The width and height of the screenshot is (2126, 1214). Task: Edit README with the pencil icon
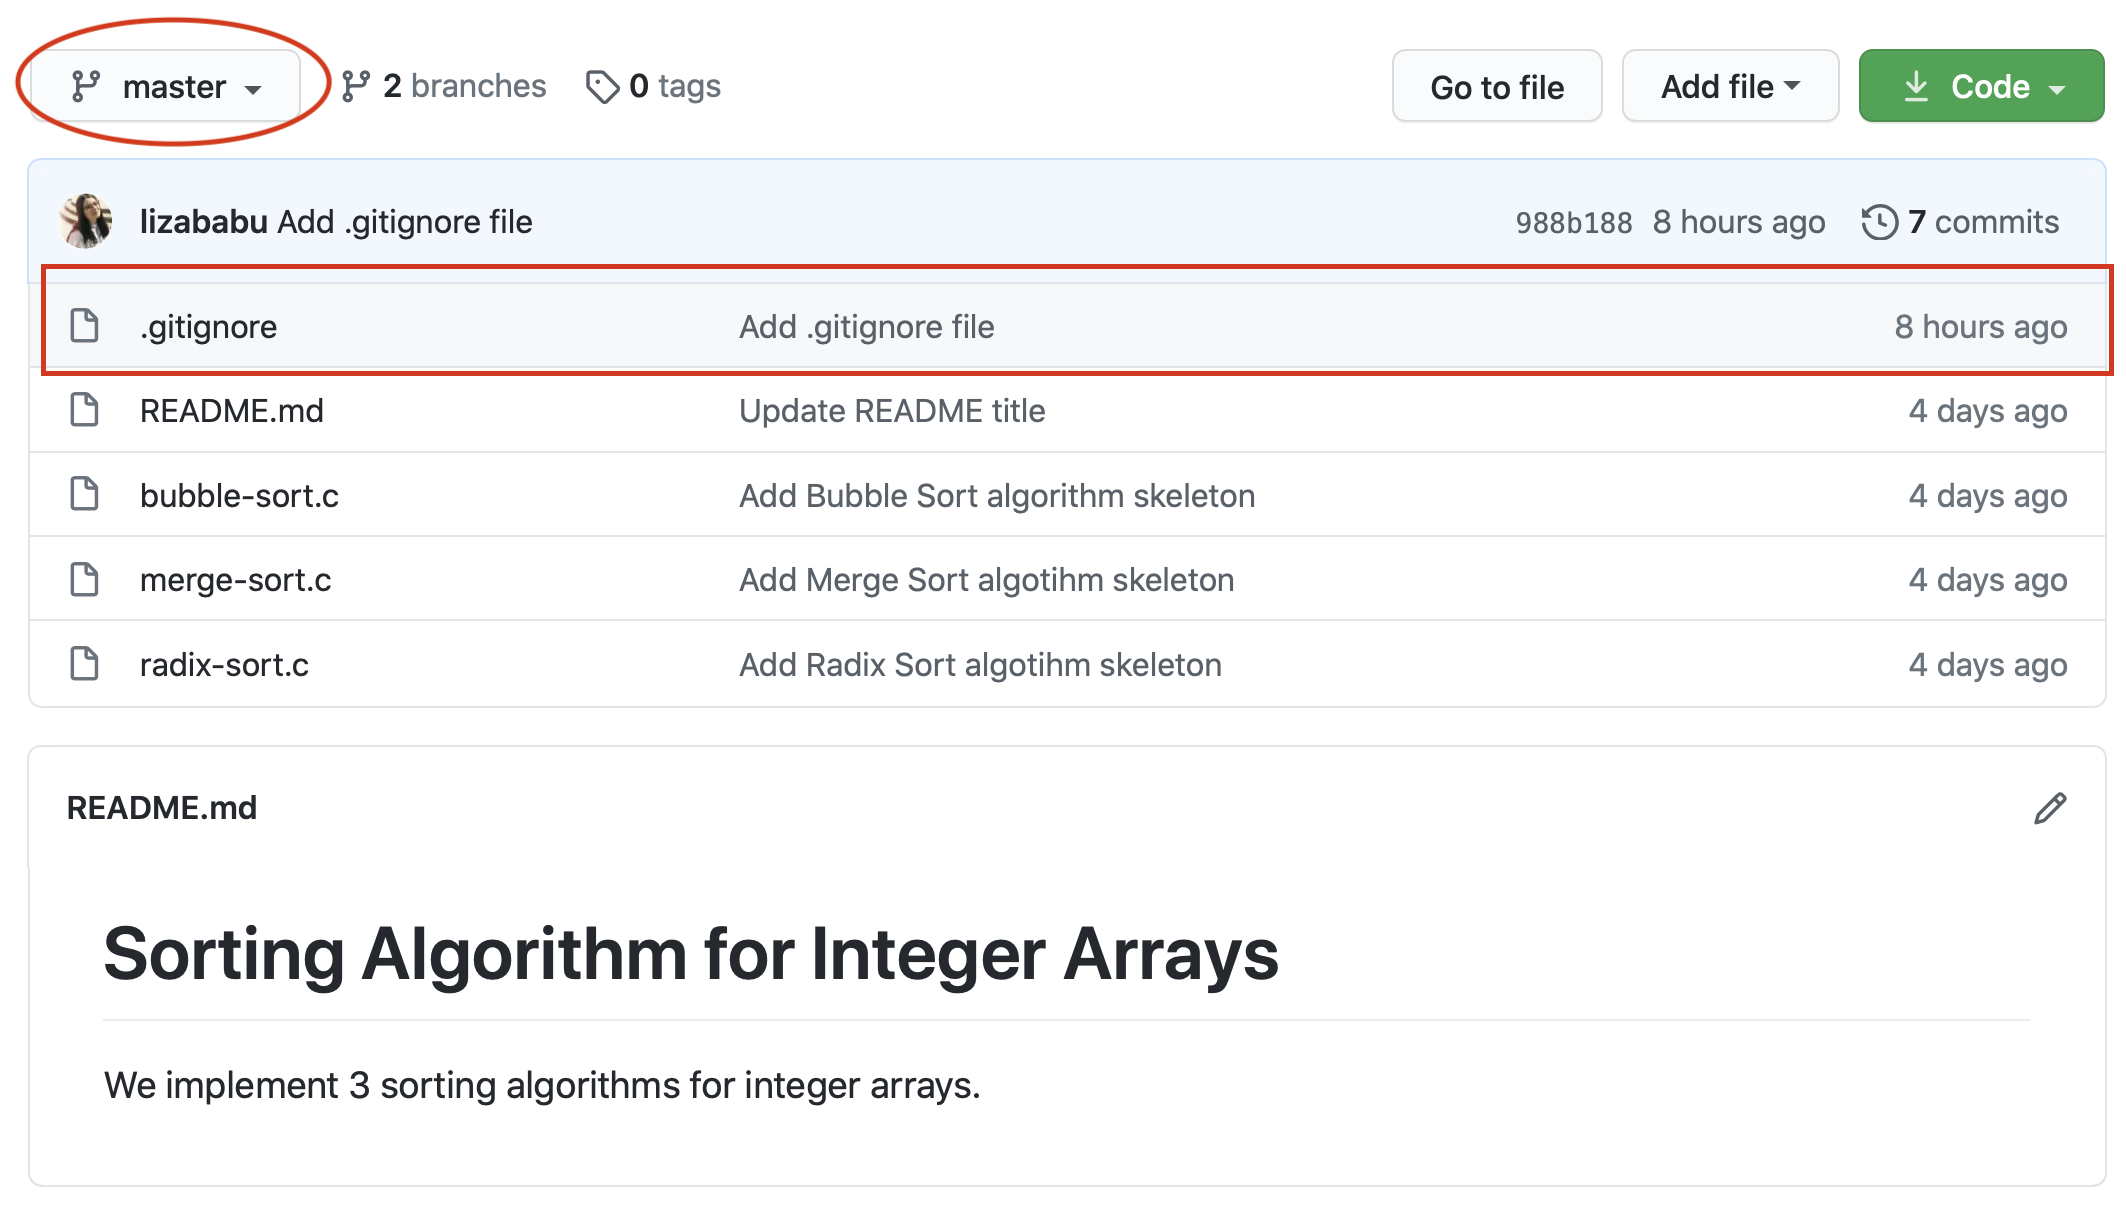pyautogui.click(x=2049, y=808)
